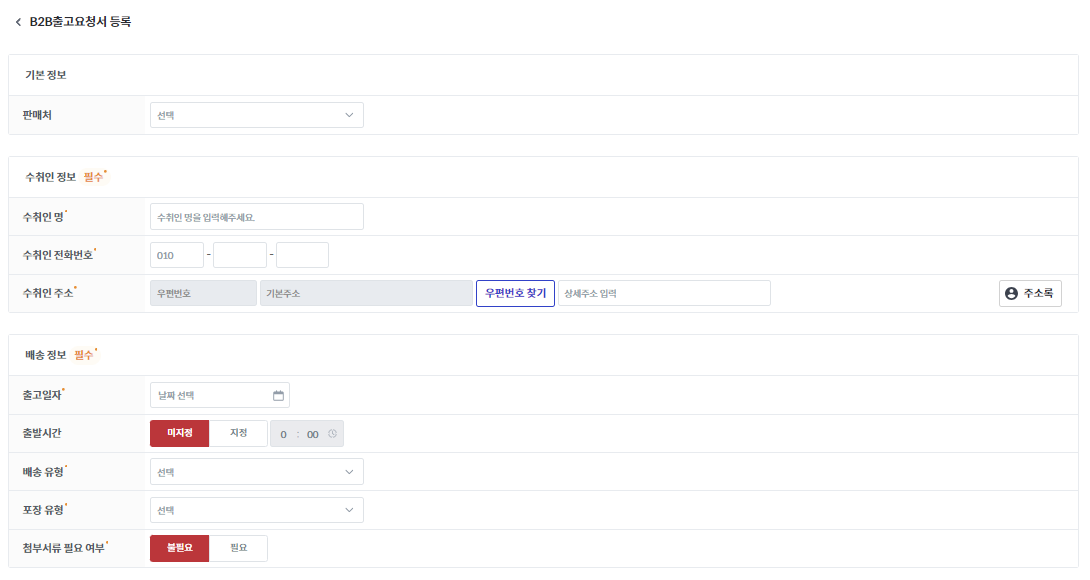This screenshot has height=580, width=1090.
Task: Click the 상세주소 입력 field
Action: 664,293
